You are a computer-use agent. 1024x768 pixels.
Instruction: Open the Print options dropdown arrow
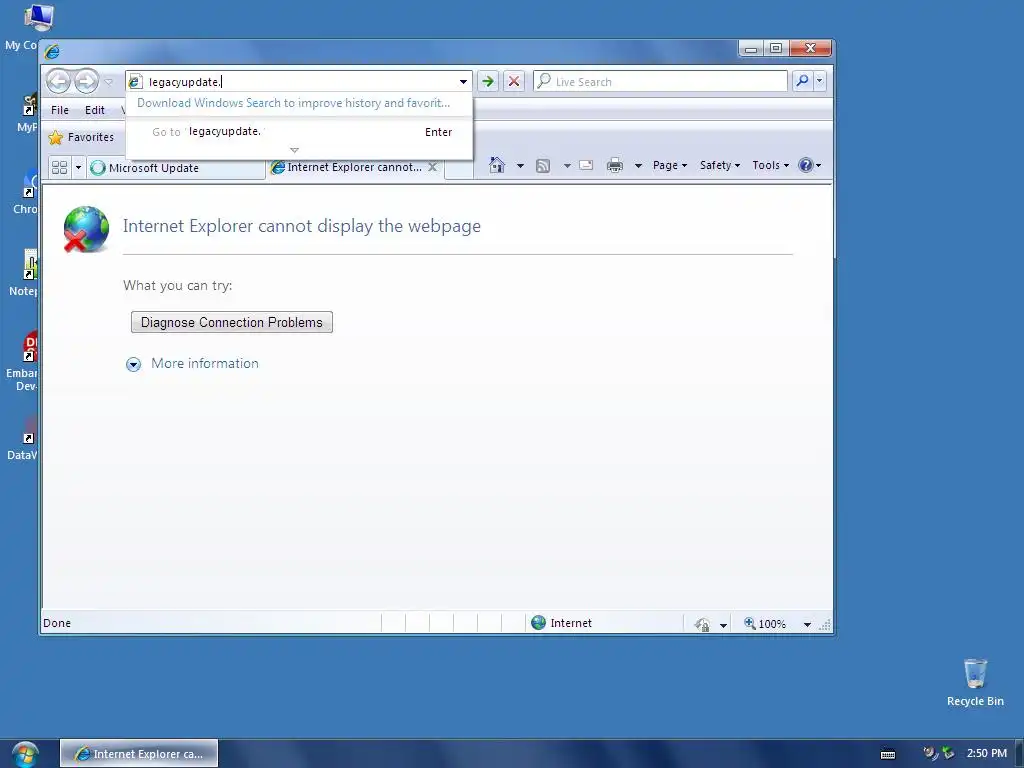[x=638, y=166]
